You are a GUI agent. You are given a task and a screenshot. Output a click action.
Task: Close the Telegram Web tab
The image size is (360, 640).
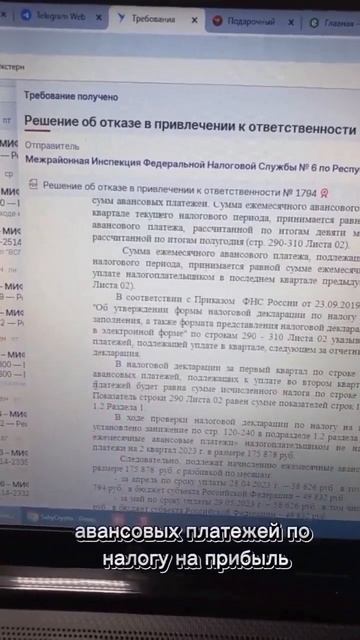click(x=99, y=18)
